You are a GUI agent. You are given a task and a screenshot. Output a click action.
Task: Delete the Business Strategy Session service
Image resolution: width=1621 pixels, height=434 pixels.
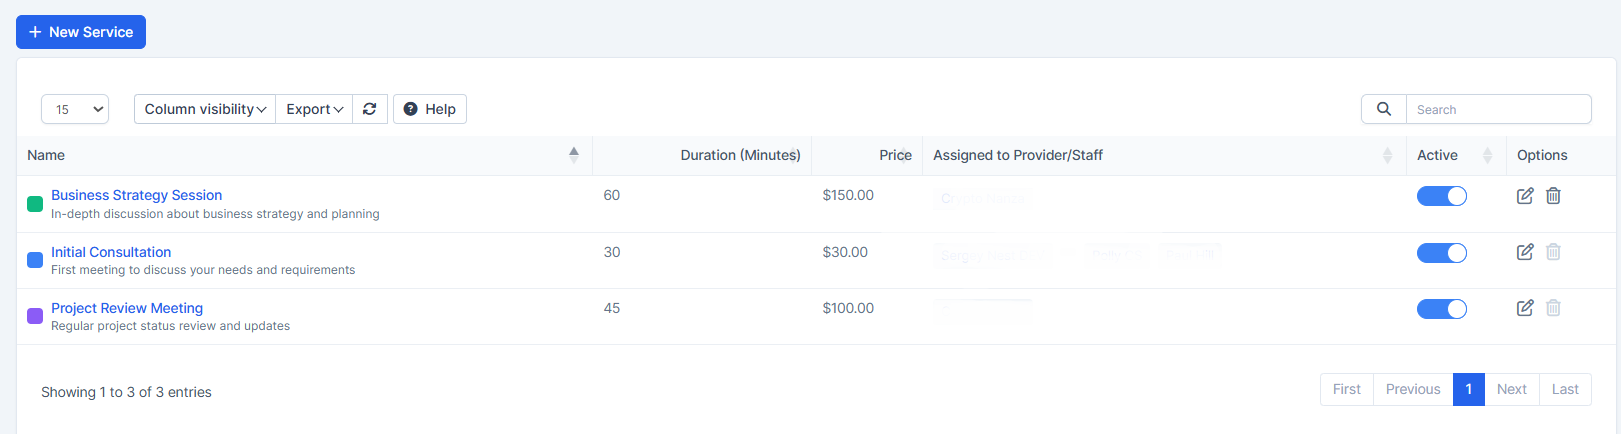(x=1553, y=196)
